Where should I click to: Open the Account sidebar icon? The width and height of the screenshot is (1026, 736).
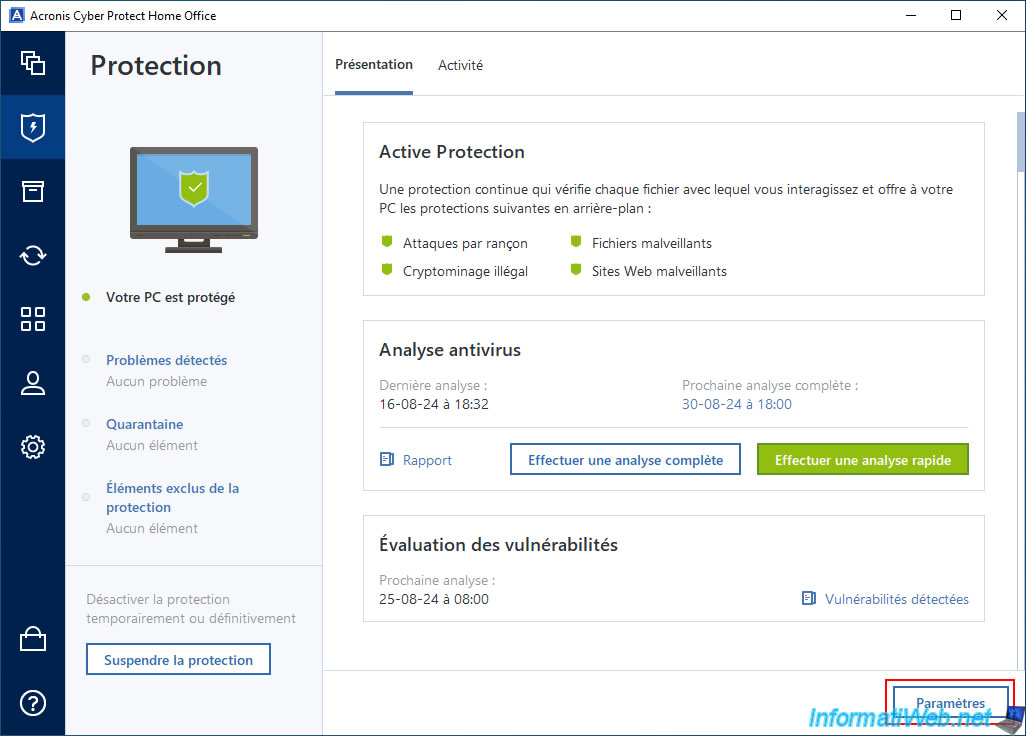33,383
